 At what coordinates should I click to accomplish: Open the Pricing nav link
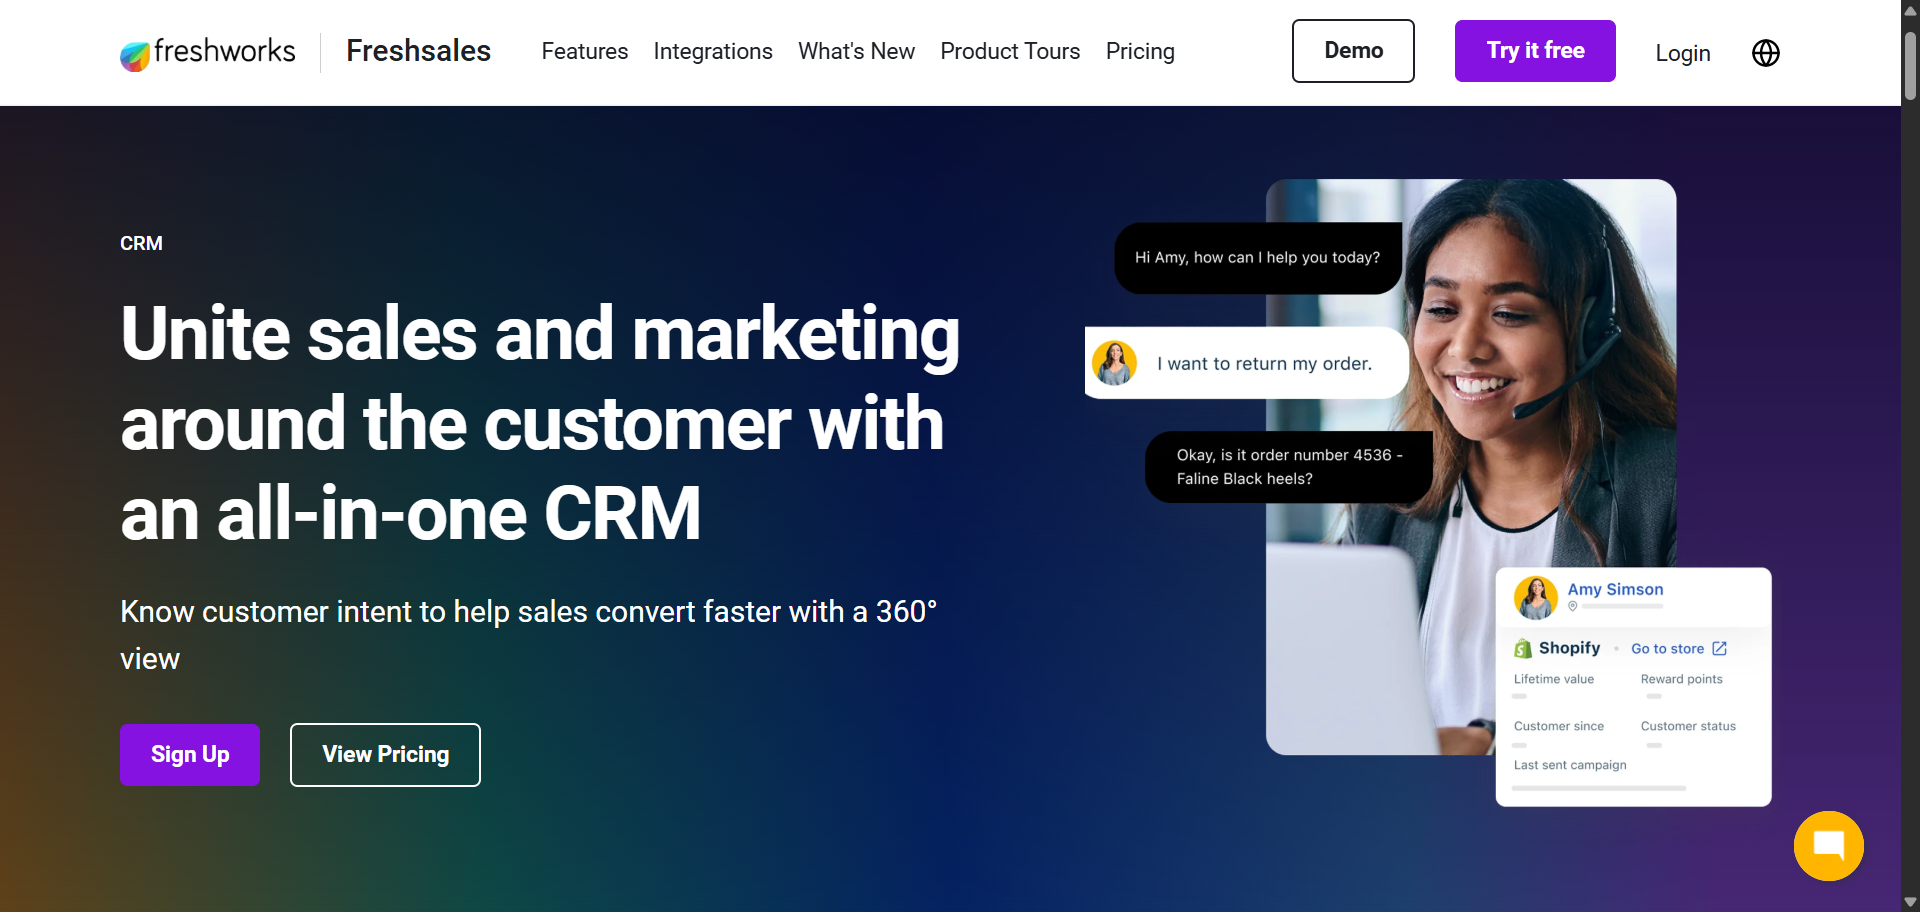click(x=1140, y=51)
